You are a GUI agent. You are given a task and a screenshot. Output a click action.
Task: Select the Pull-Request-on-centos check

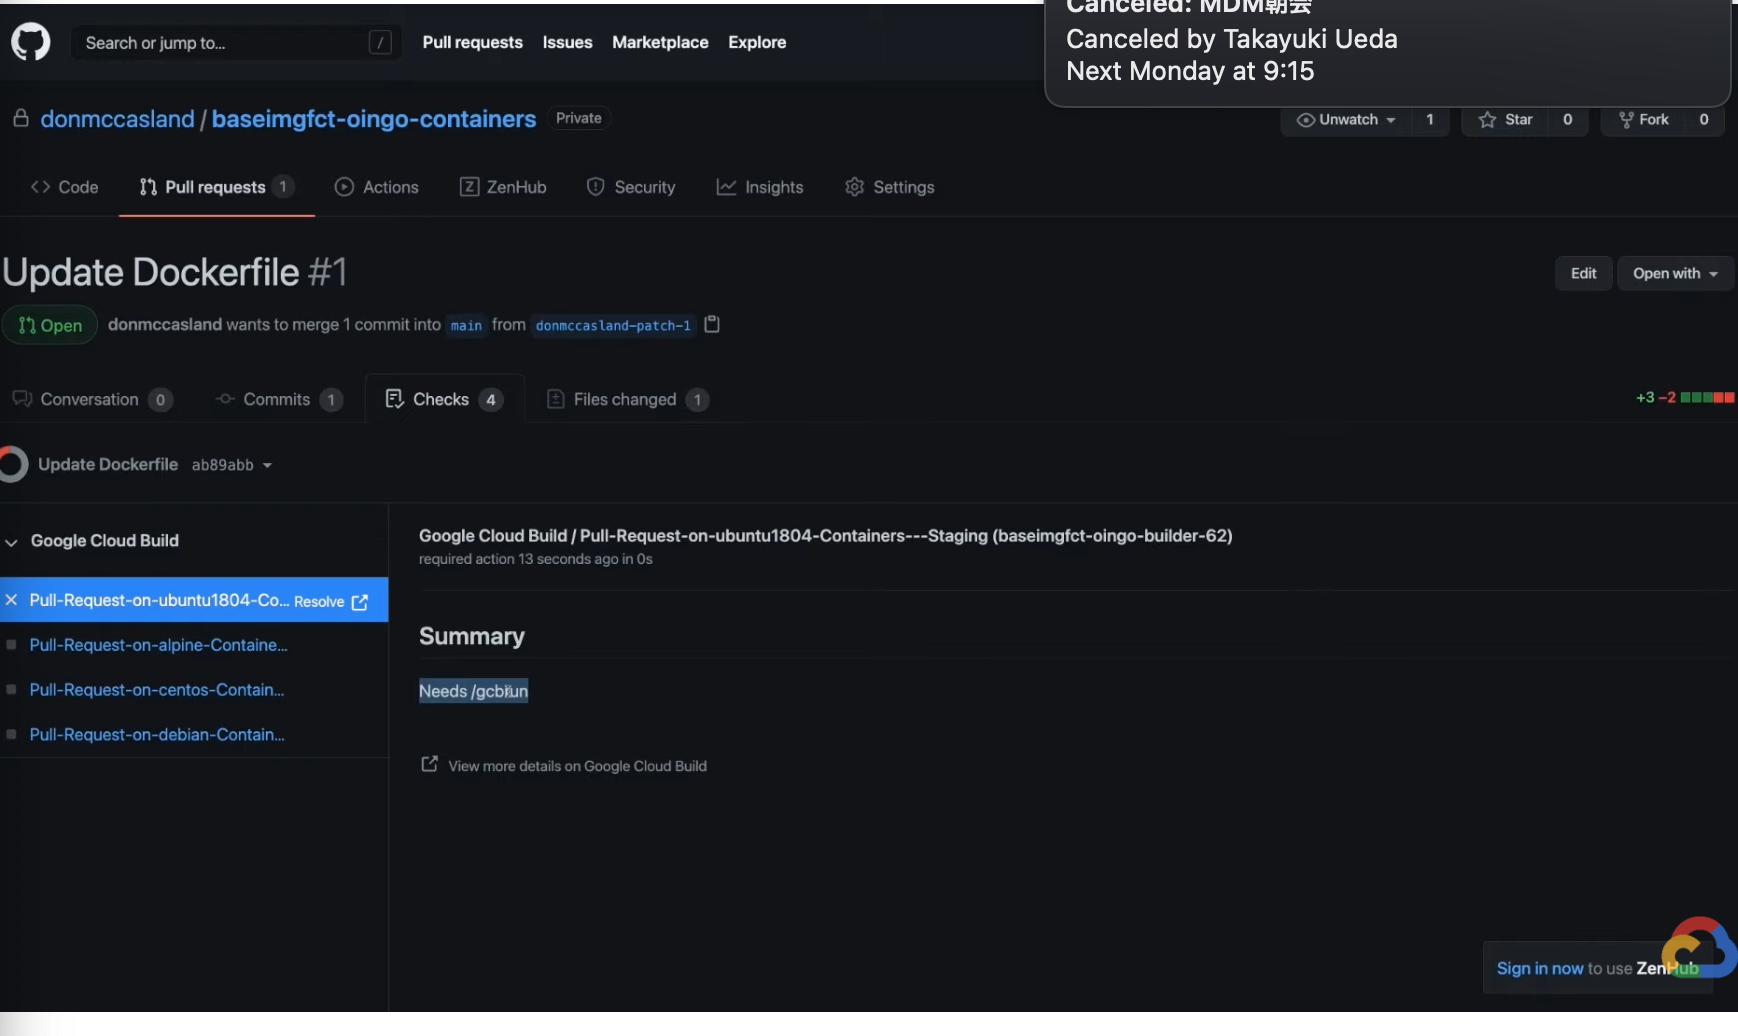(157, 690)
